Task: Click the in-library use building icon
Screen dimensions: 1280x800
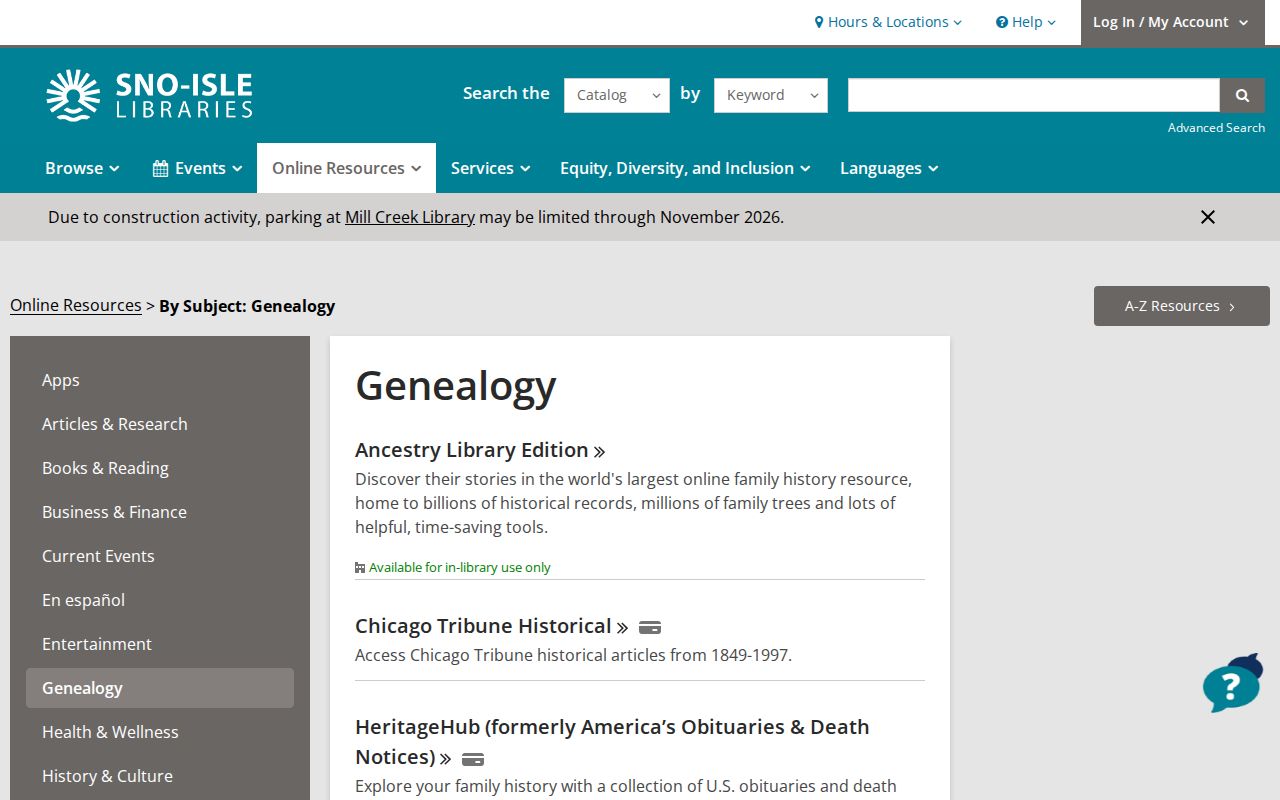Action: pyautogui.click(x=360, y=568)
